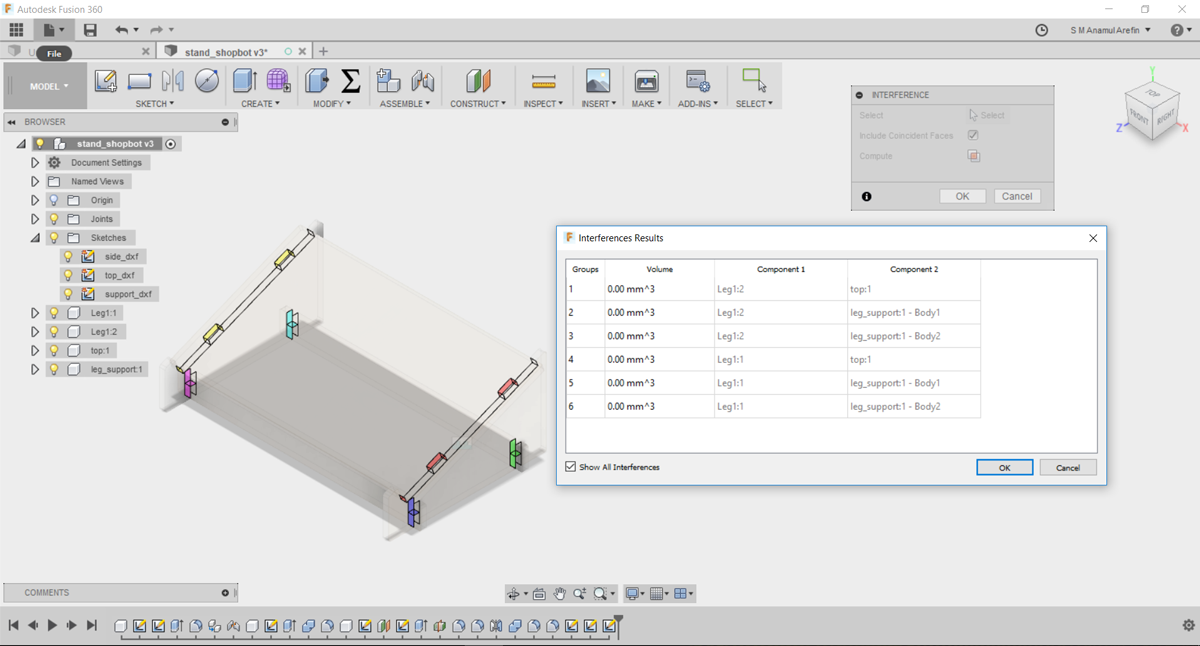
Task: Switch to the stand_shopbot v3 tab
Action: 226,51
